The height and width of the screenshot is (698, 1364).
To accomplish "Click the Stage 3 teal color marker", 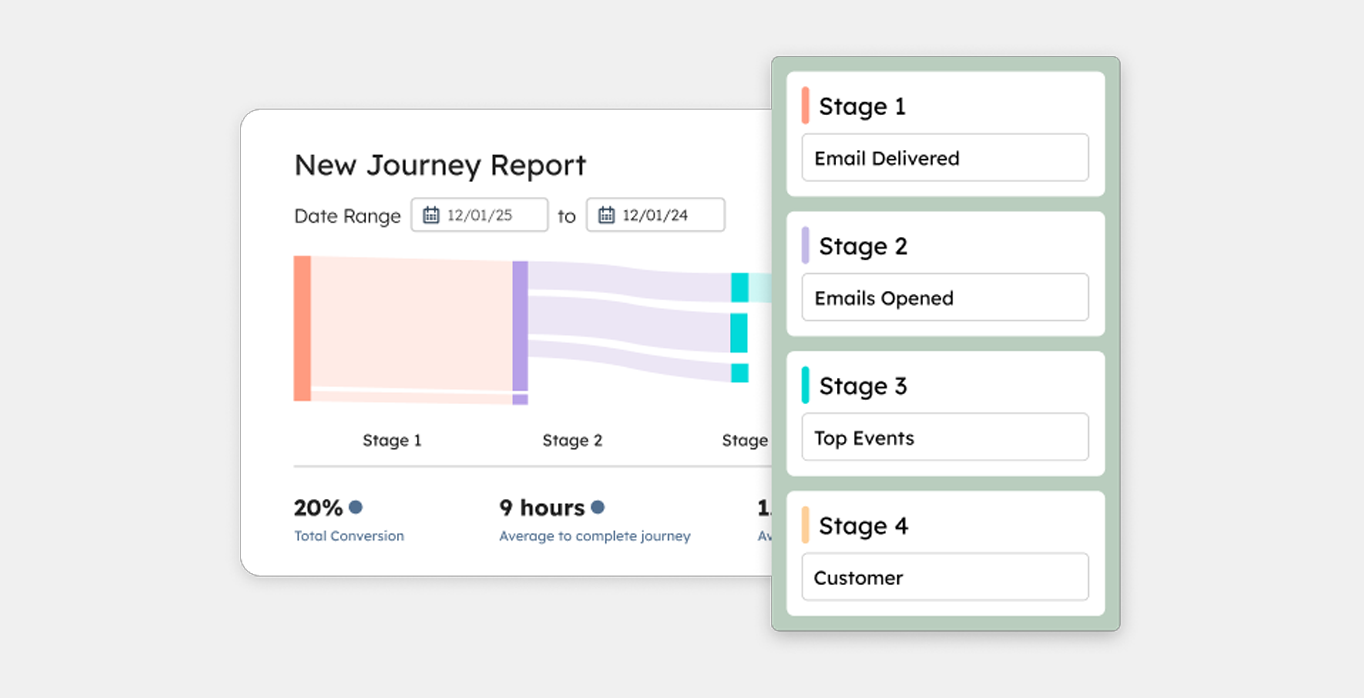I will point(805,386).
